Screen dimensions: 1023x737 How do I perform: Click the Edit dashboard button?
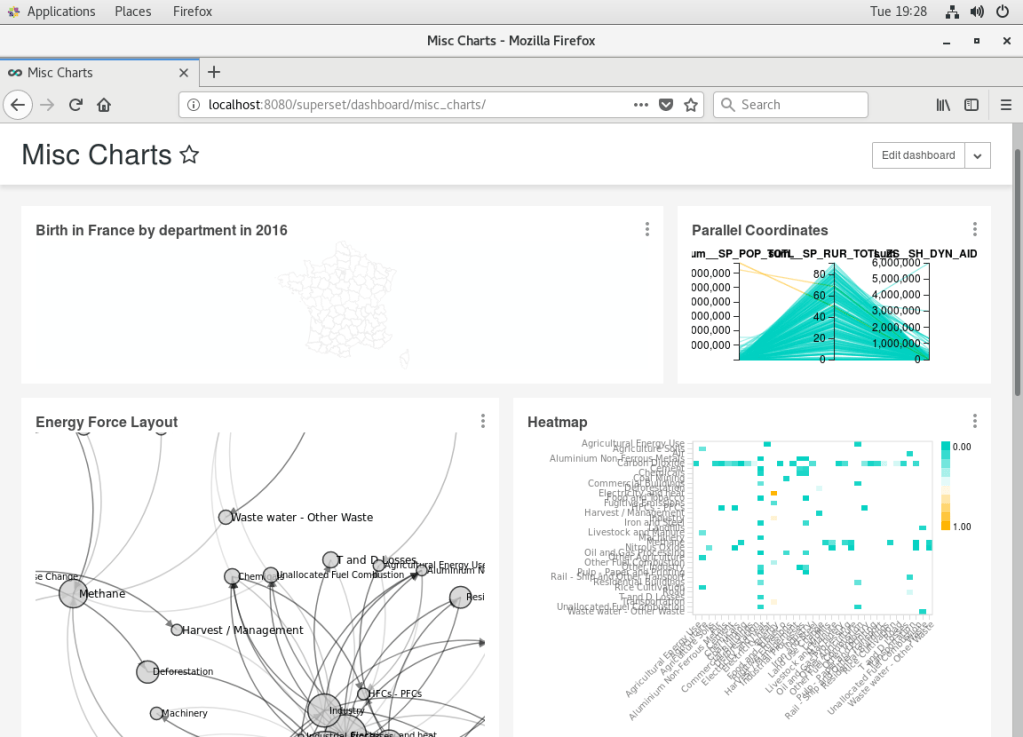click(x=918, y=155)
